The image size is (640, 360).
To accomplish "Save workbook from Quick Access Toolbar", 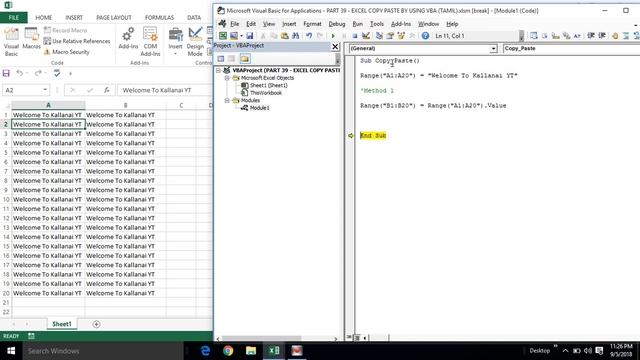I will 6,73.
